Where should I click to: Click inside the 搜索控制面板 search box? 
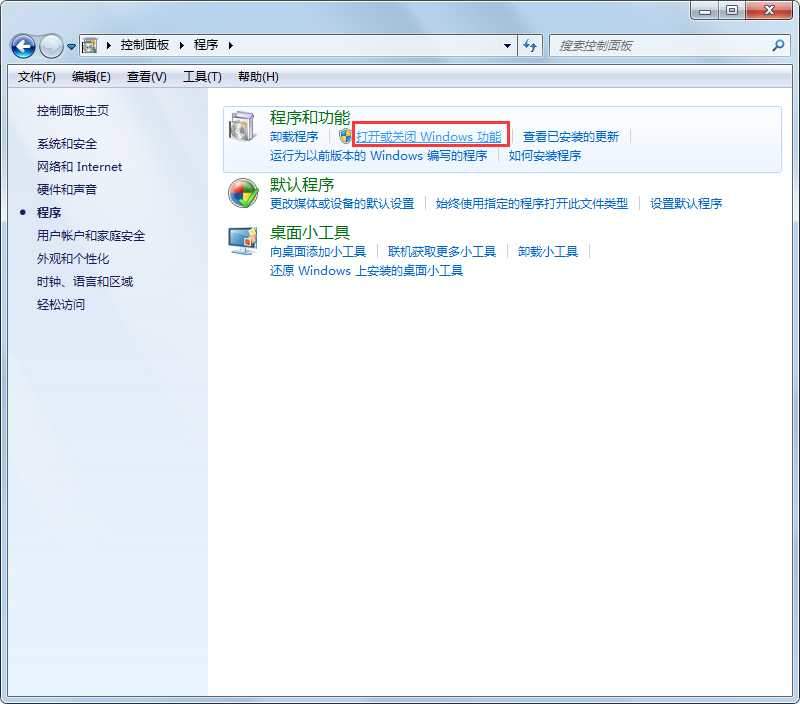[x=650, y=45]
